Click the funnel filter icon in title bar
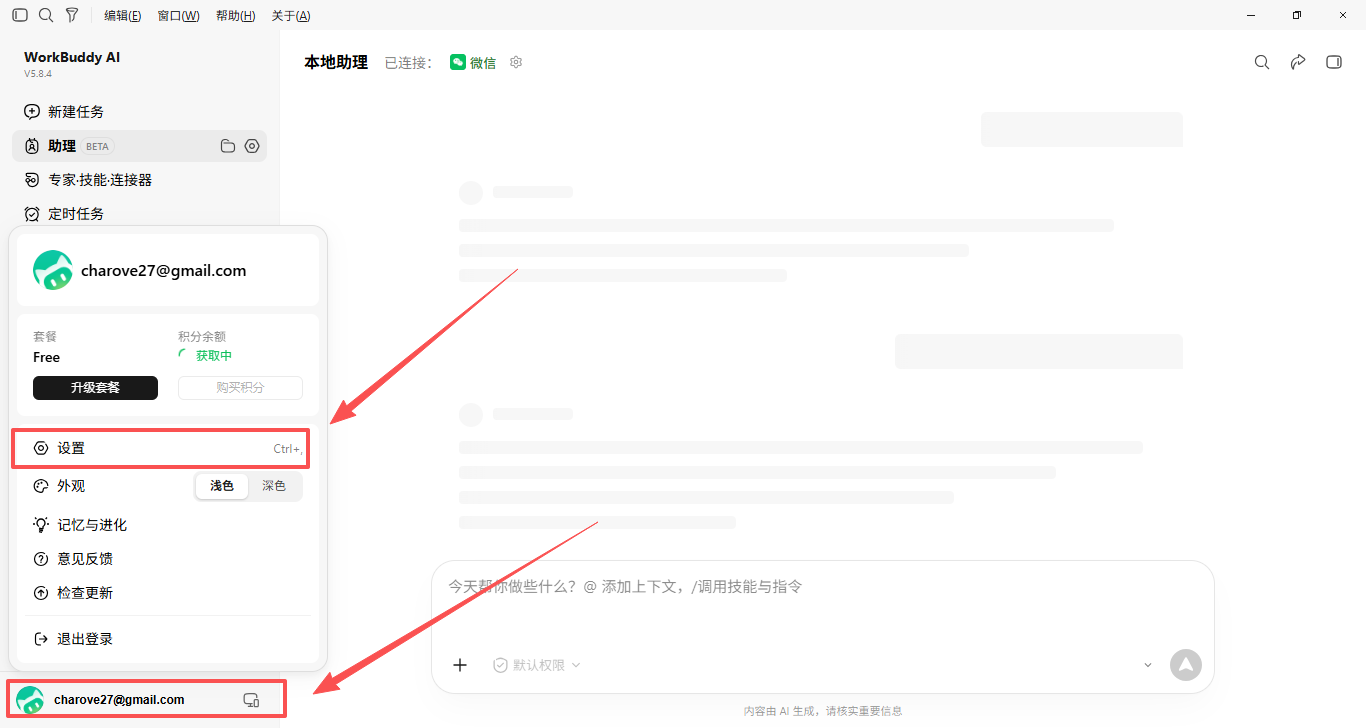This screenshot has height=728, width=1366. [x=72, y=15]
